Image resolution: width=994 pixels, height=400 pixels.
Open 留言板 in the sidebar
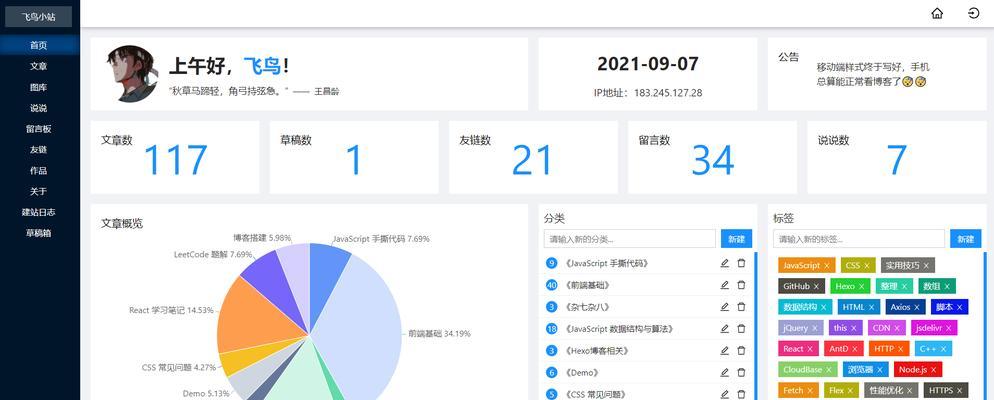(x=39, y=129)
